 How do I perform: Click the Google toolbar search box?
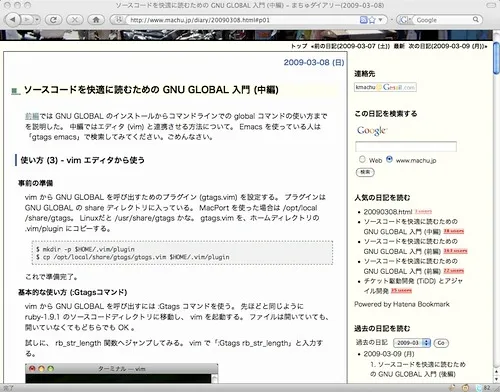(x=443, y=20)
